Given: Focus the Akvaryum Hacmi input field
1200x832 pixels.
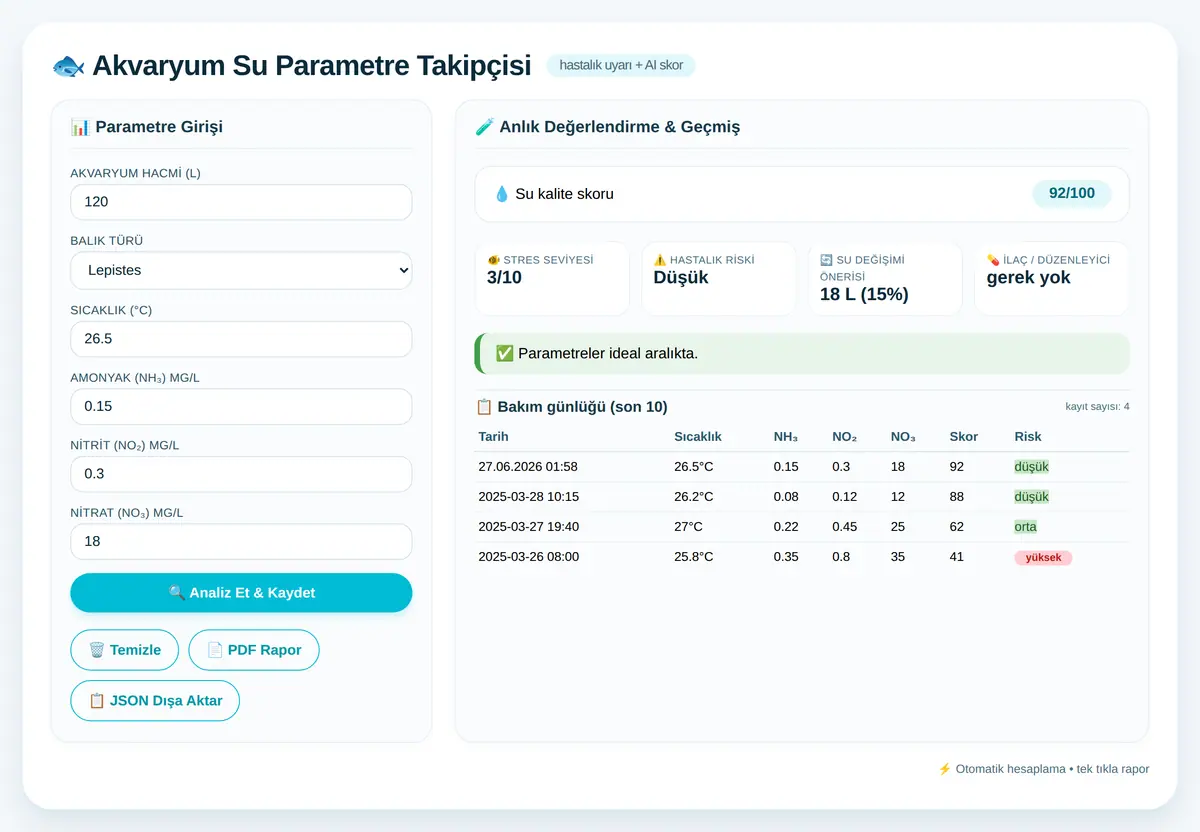Looking at the screenshot, I should tap(241, 202).
